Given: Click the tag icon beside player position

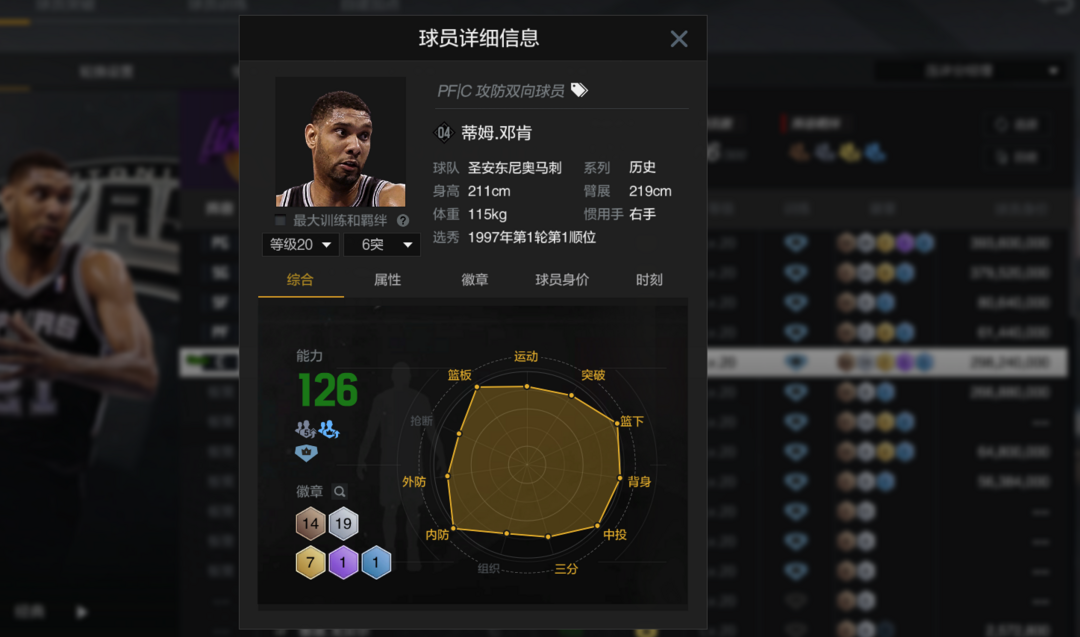Looking at the screenshot, I should [579, 90].
